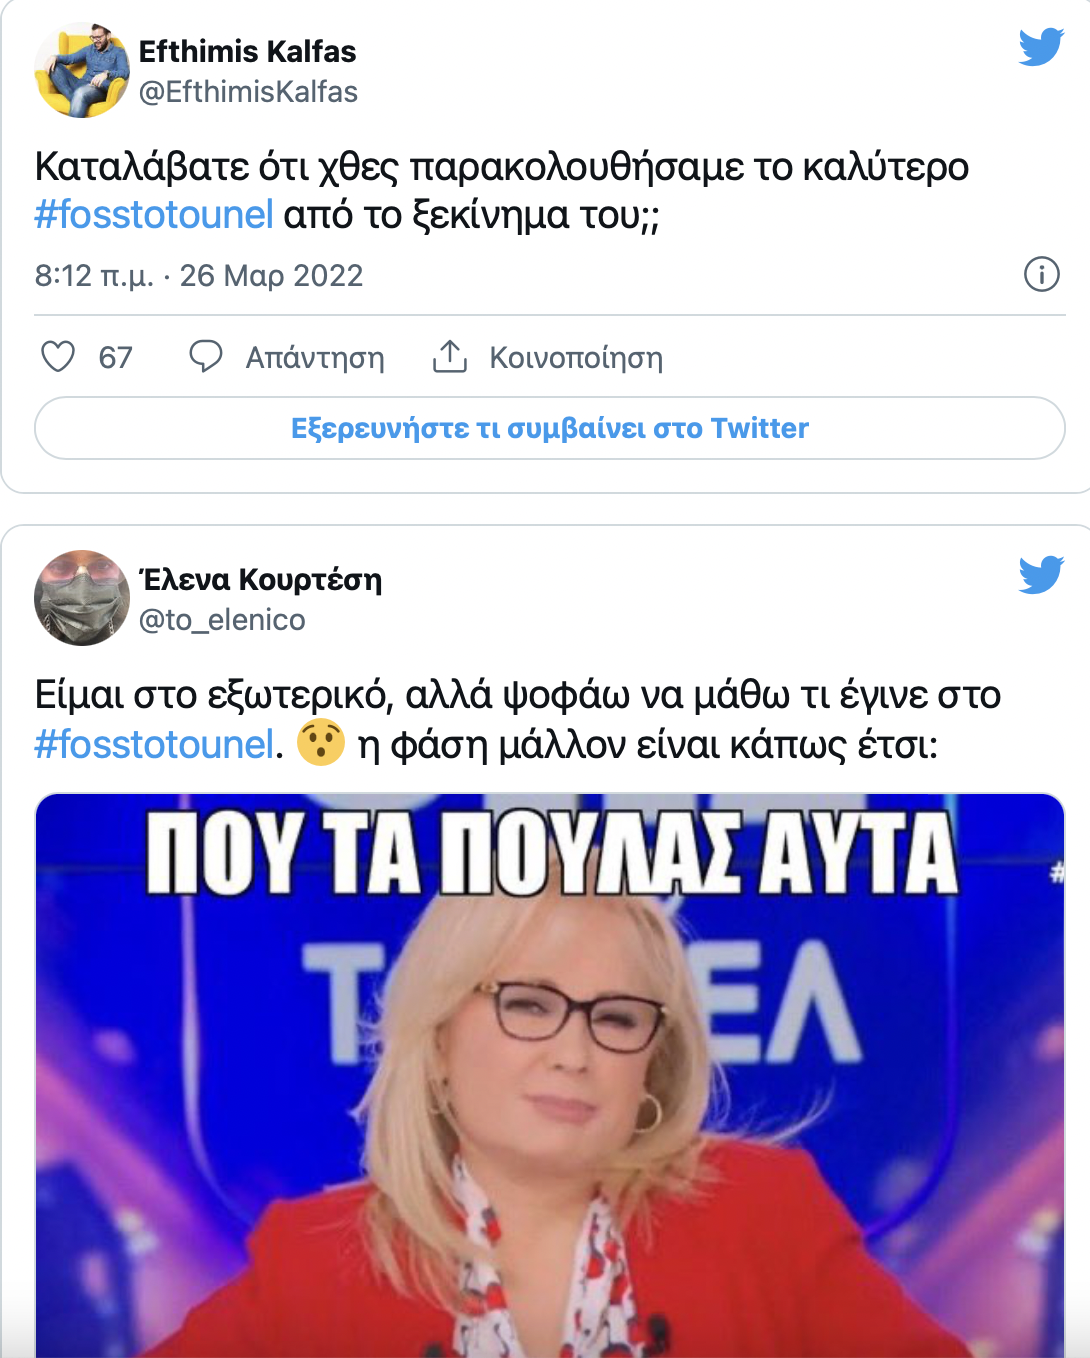This screenshot has height=1358, width=1090.
Task: Open the @to_elenico handle link
Action: click(x=222, y=620)
